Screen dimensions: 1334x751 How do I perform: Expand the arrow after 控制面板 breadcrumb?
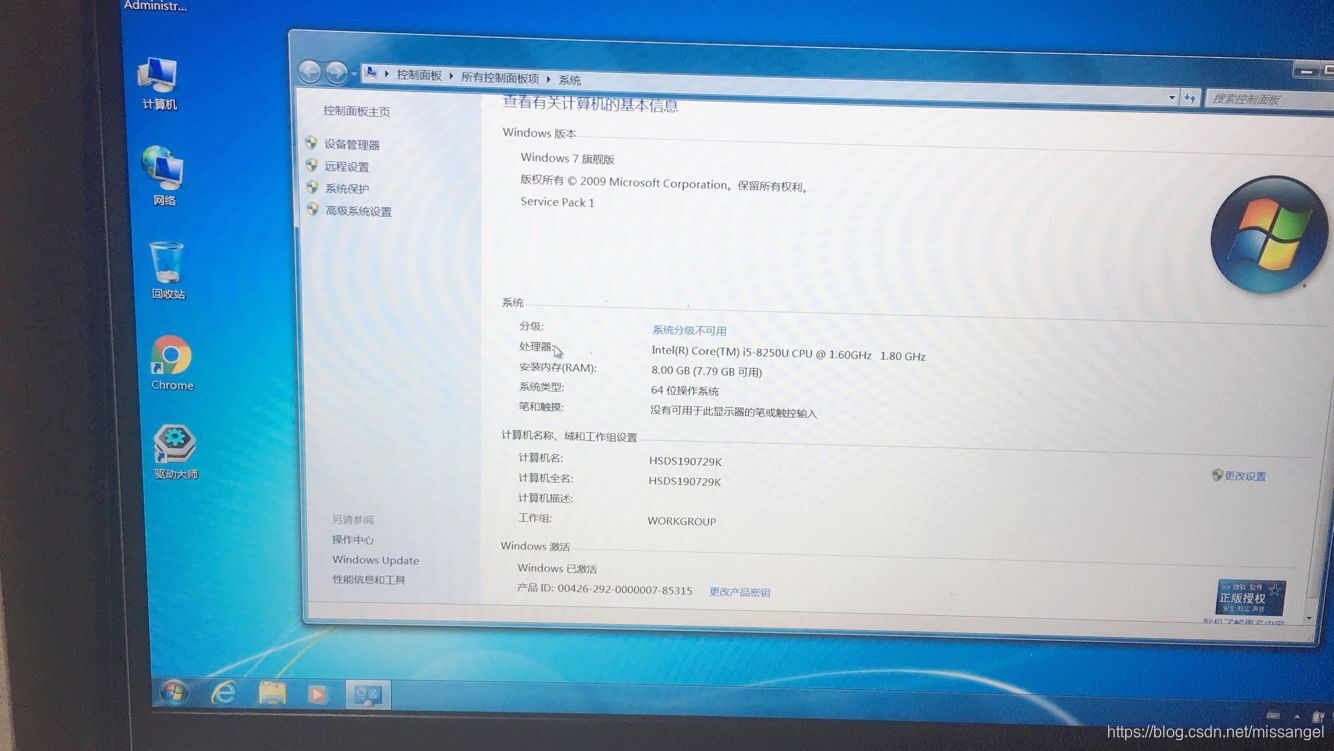[451, 76]
